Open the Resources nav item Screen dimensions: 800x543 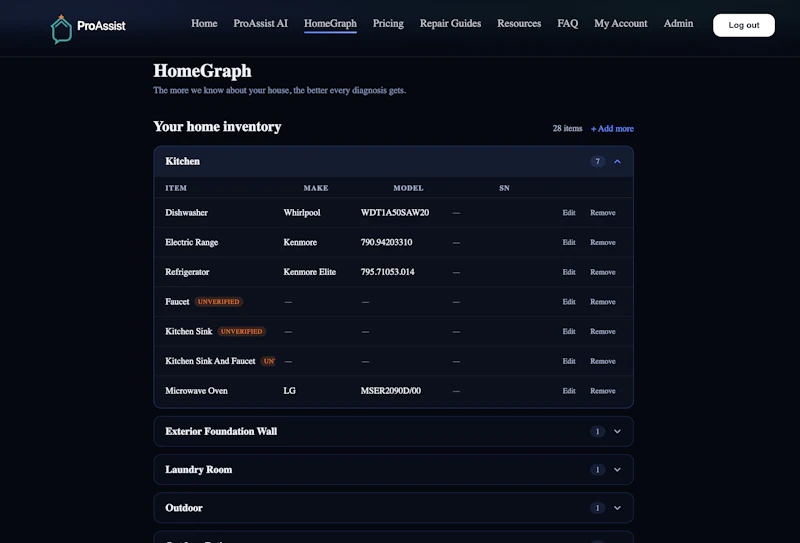pyautogui.click(x=519, y=23)
